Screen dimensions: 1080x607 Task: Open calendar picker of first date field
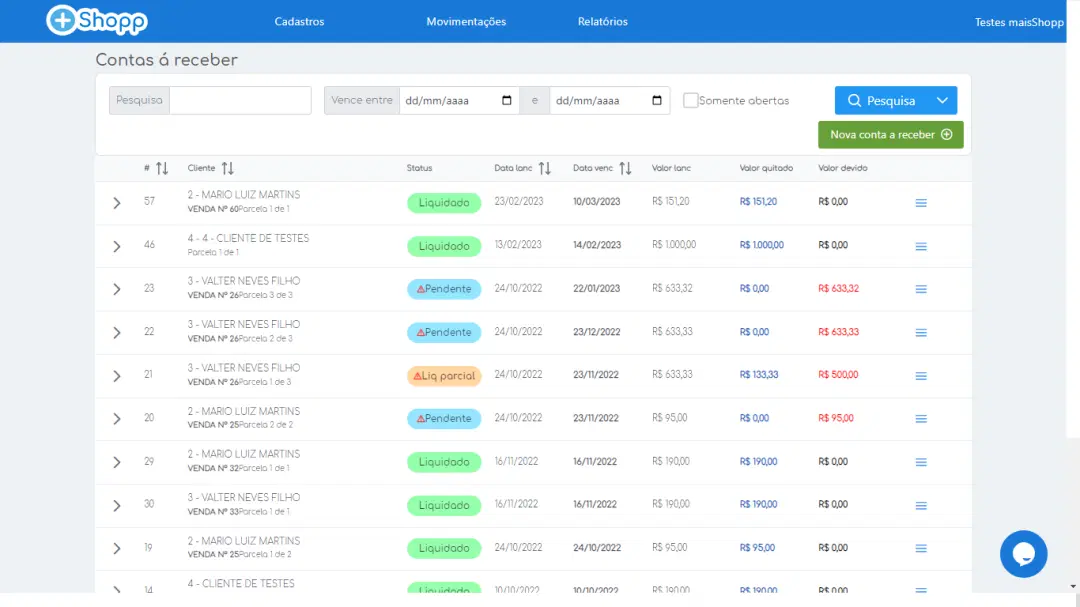[x=507, y=101]
